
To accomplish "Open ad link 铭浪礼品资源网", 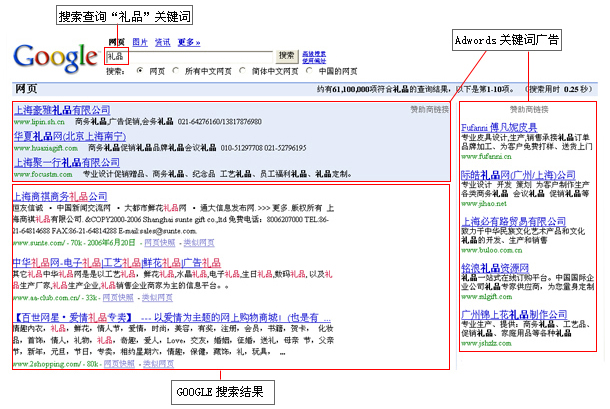I will (x=495, y=268).
